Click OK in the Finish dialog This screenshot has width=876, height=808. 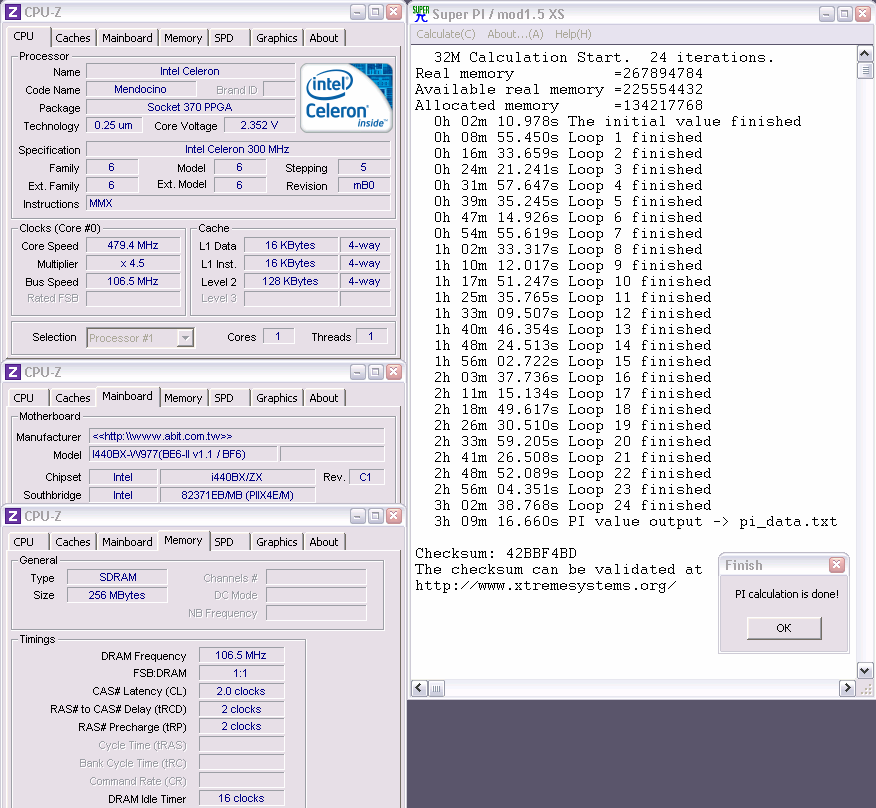pos(784,628)
